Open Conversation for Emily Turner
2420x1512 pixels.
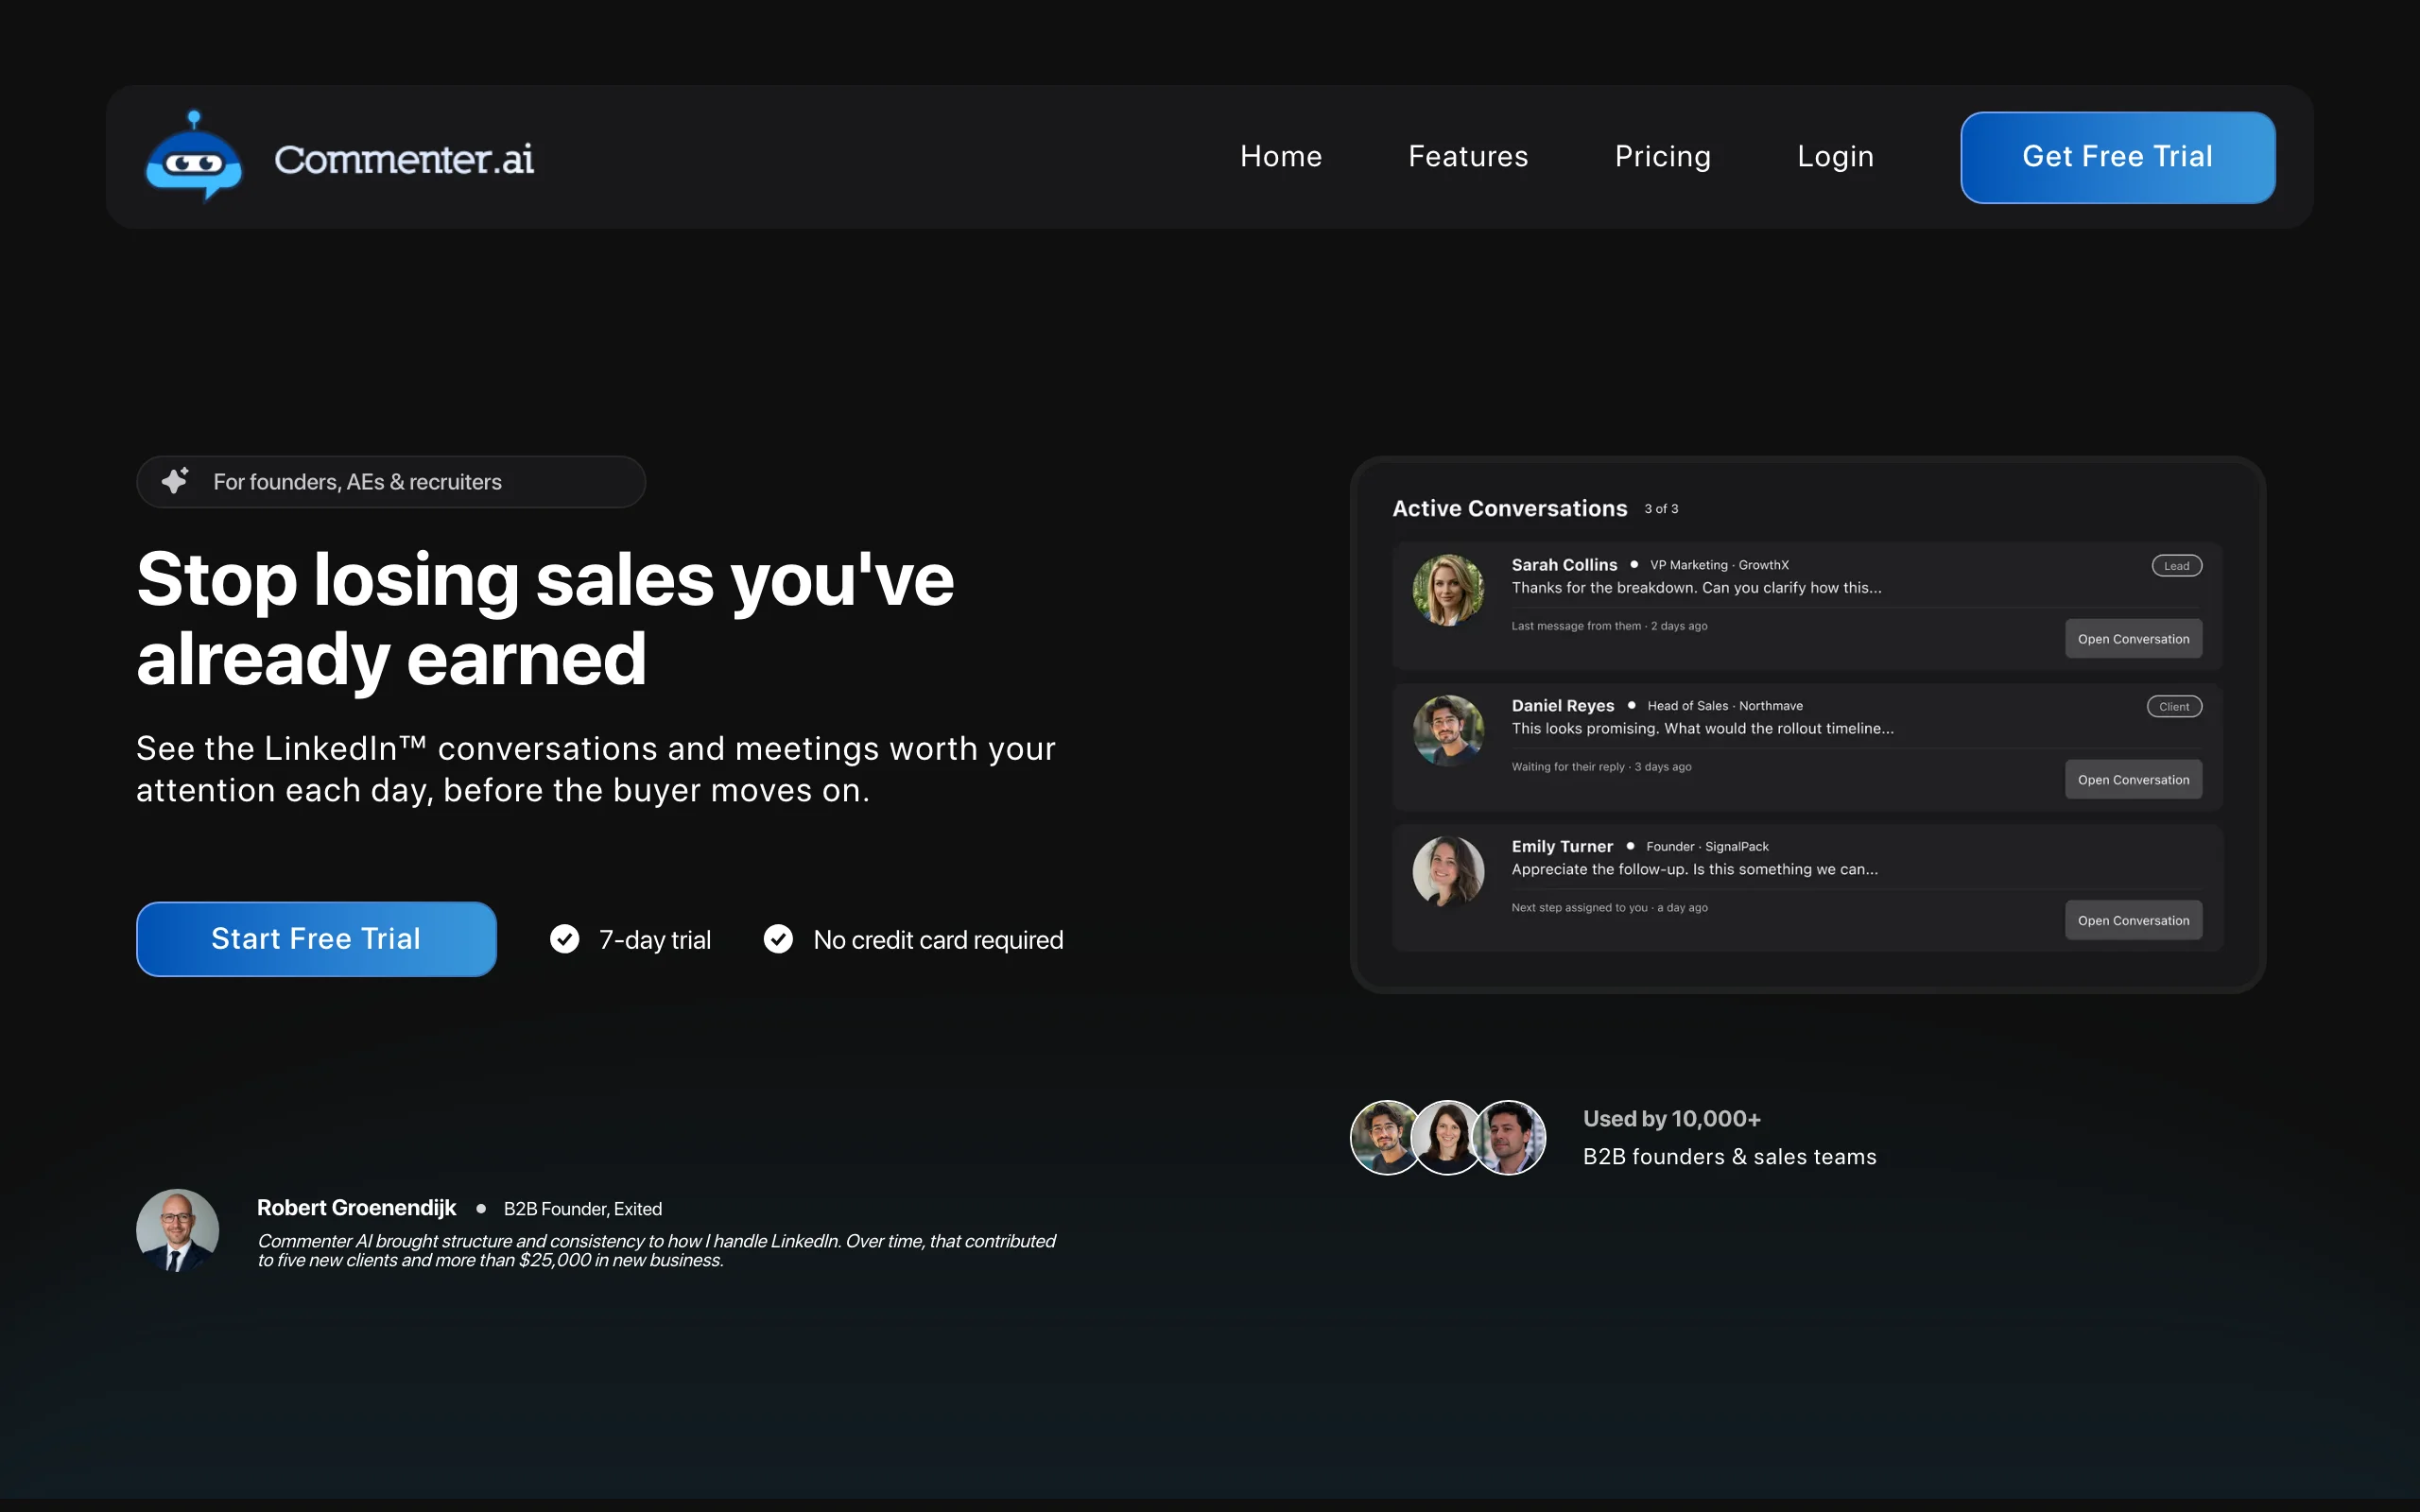(2133, 921)
